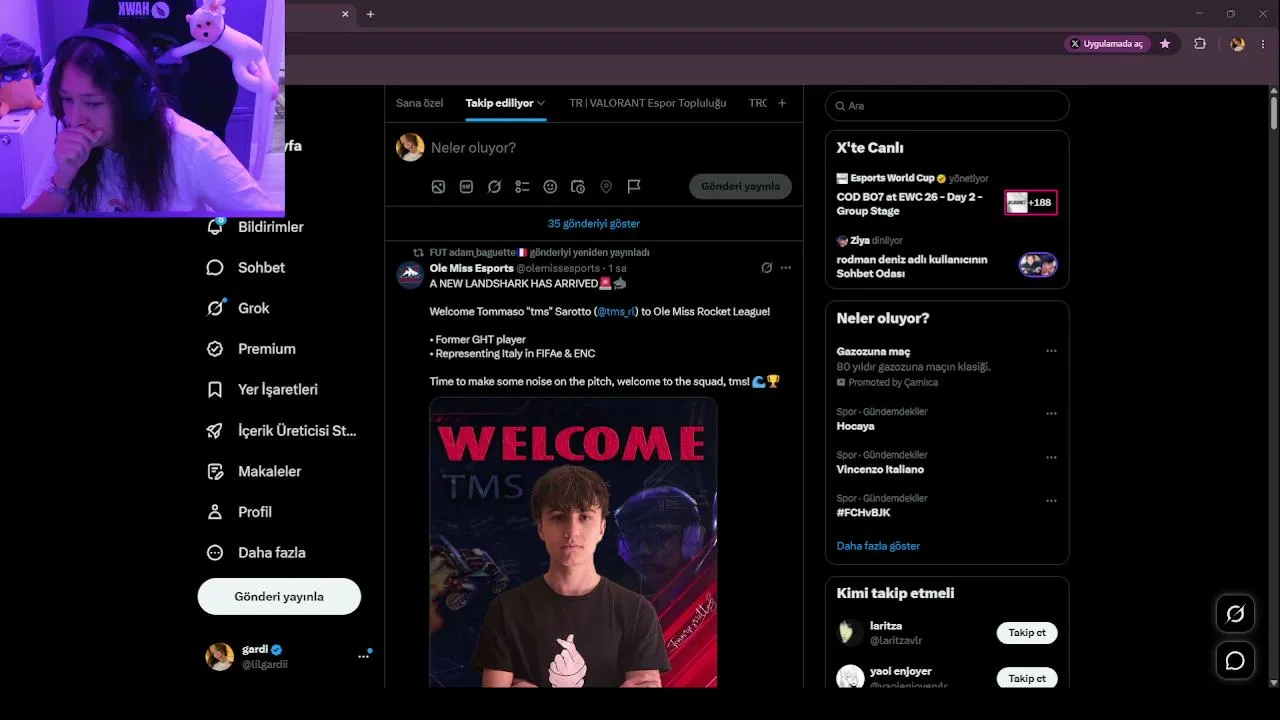Open the Gazozuna maç promoted trend
The image size is (1280, 720).
pyautogui.click(x=873, y=352)
